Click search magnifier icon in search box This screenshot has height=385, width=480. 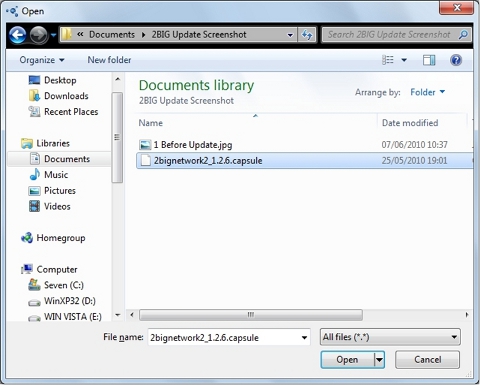[463, 34]
